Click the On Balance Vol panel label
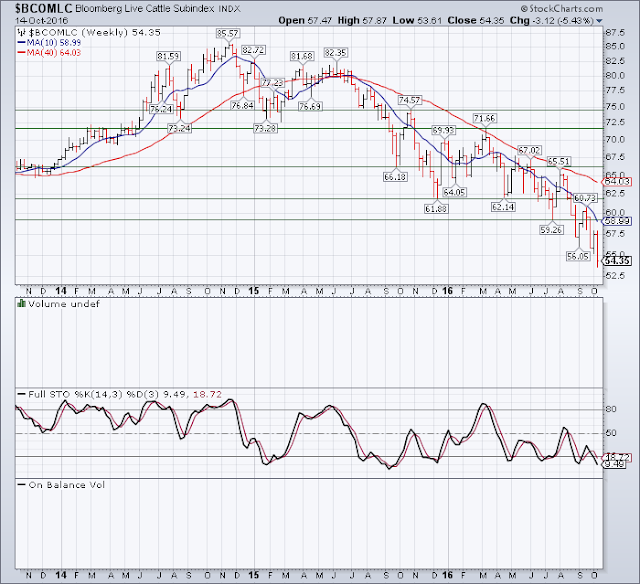The width and height of the screenshot is (640, 584). (x=67, y=485)
